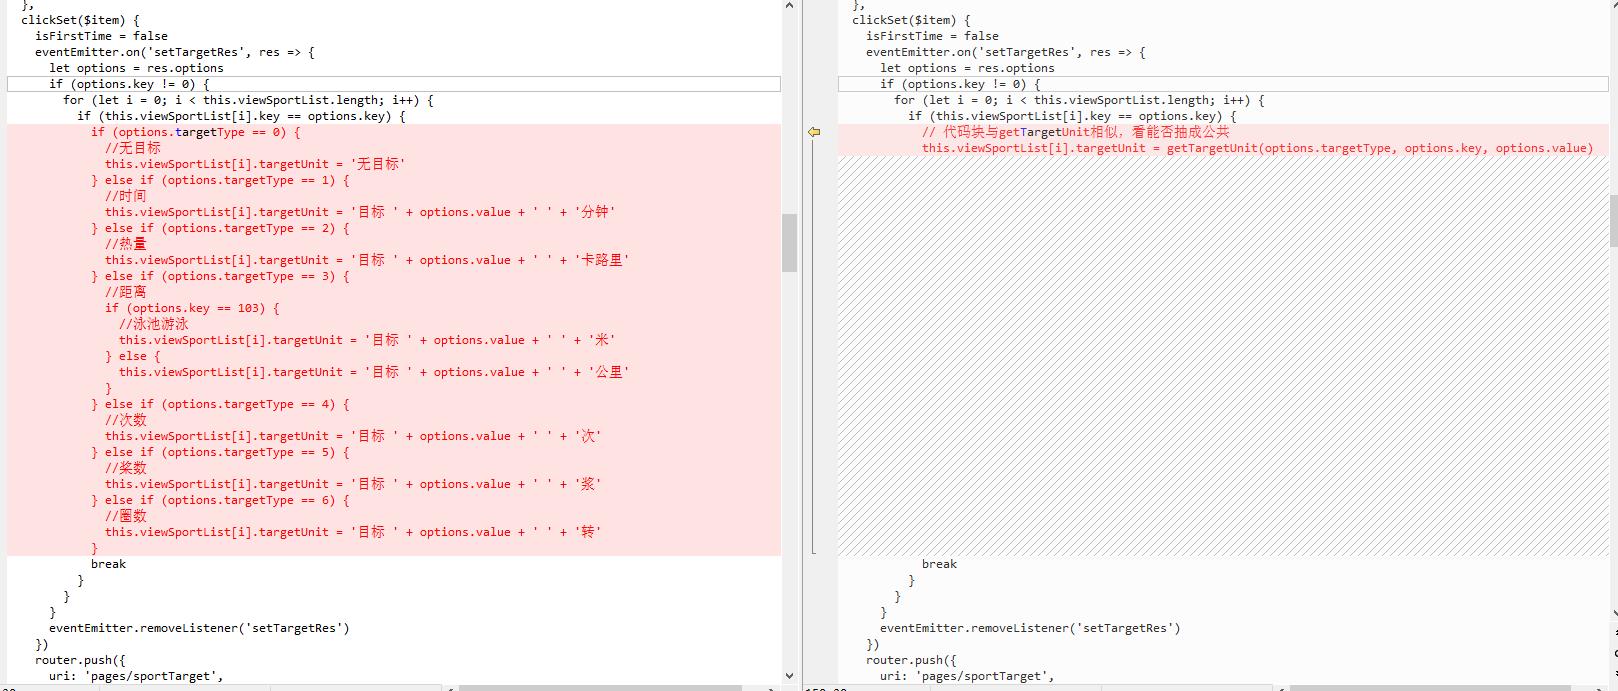Click the targetUnit line ending with '米'
This screenshot has height=691, width=1618.
click(x=367, y=340)
